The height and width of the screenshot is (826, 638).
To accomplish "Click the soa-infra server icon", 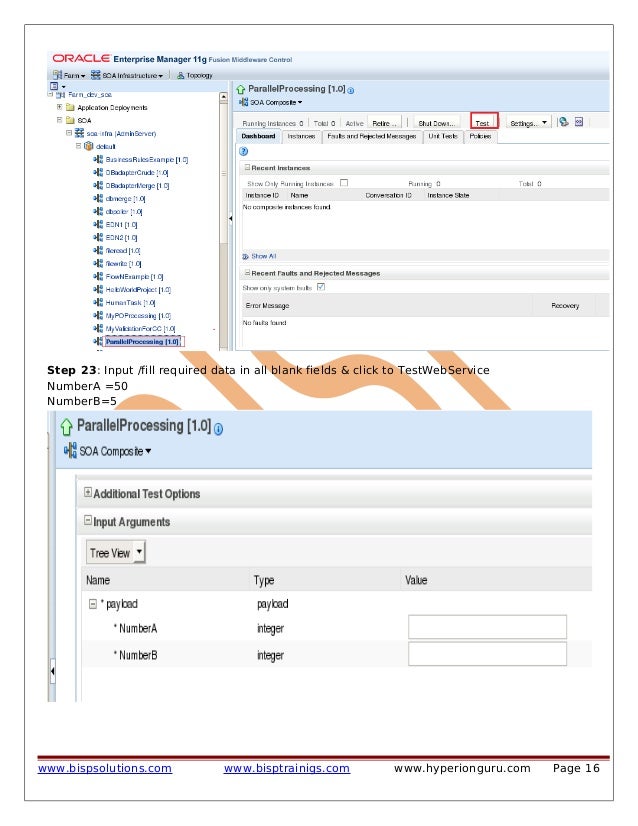I will (80, 133).
